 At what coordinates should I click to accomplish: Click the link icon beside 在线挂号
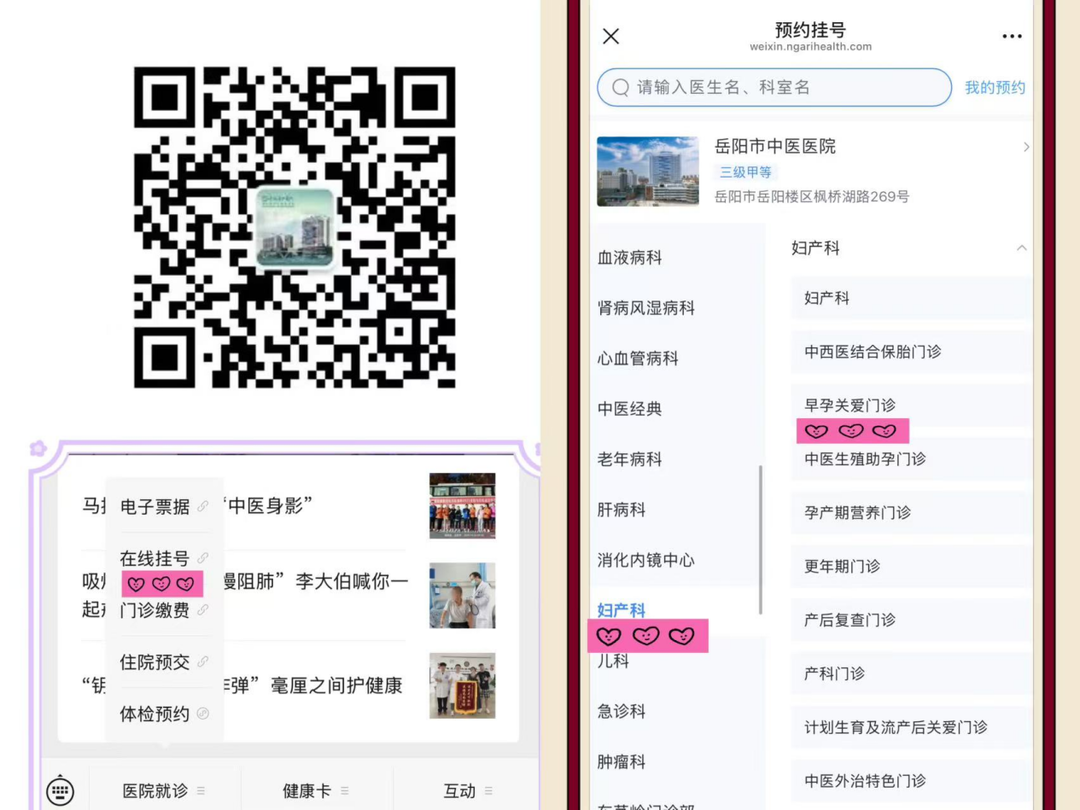tap(202, 558)
